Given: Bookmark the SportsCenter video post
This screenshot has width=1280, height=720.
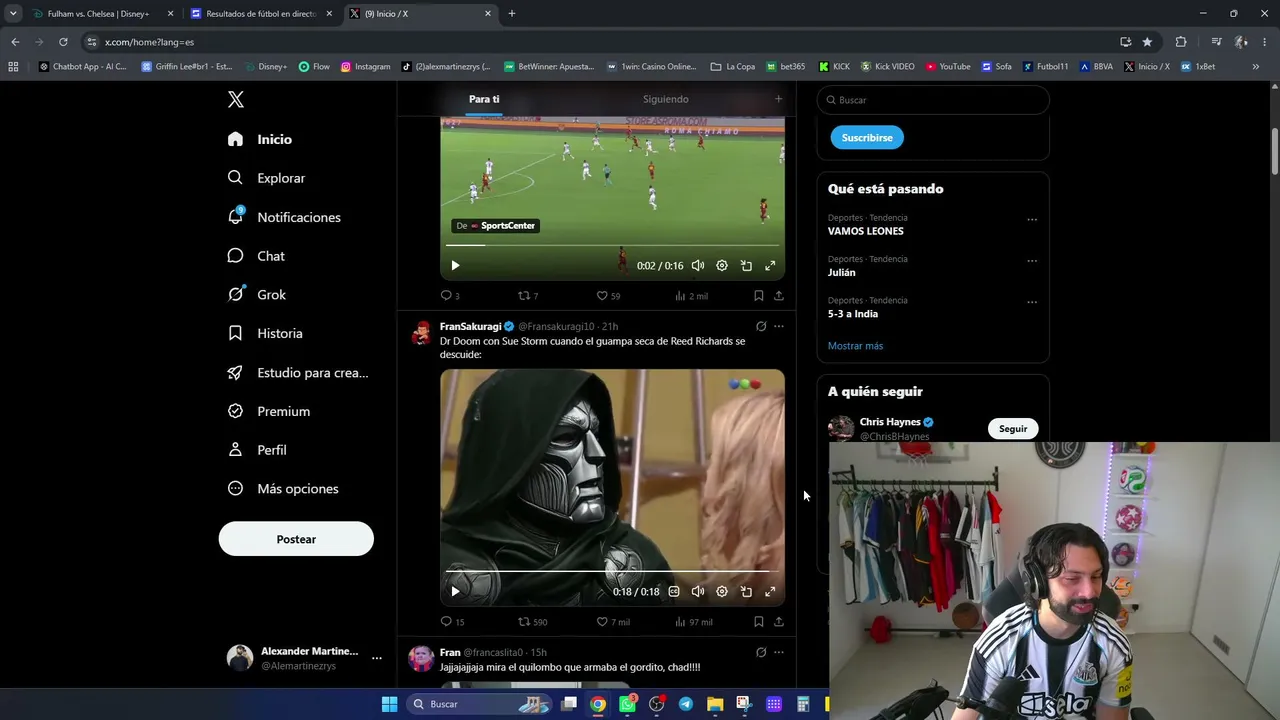Looking at the screenshot, I should (759, 296).
